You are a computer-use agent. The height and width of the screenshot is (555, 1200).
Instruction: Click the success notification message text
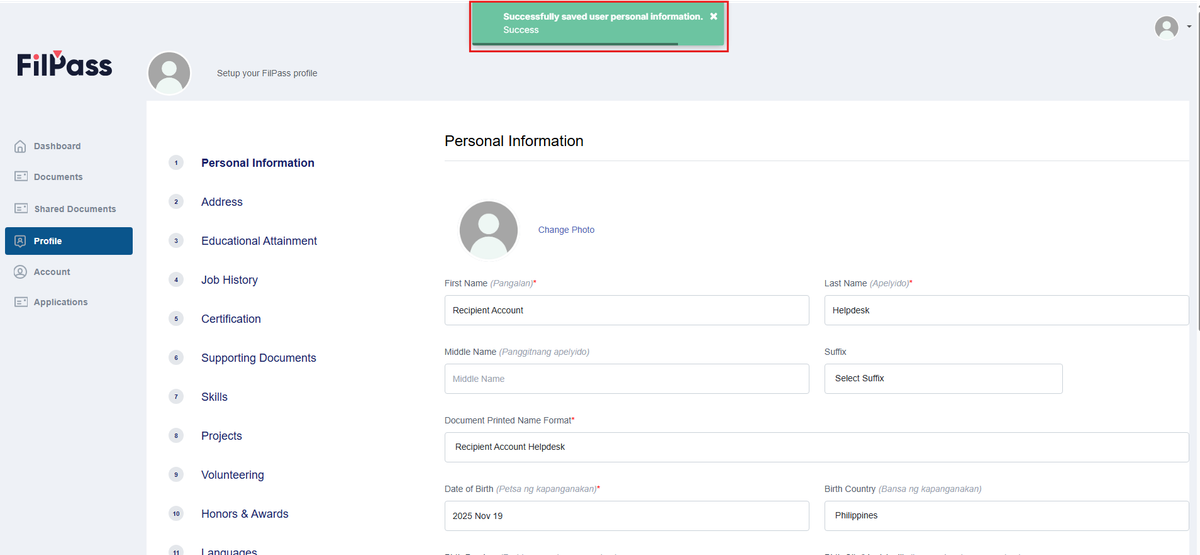(602, 16)
